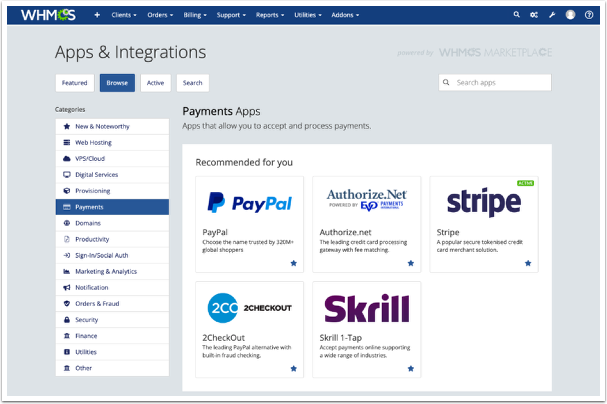
Task: Open the PayPal app card
Action: click(250, 224)
